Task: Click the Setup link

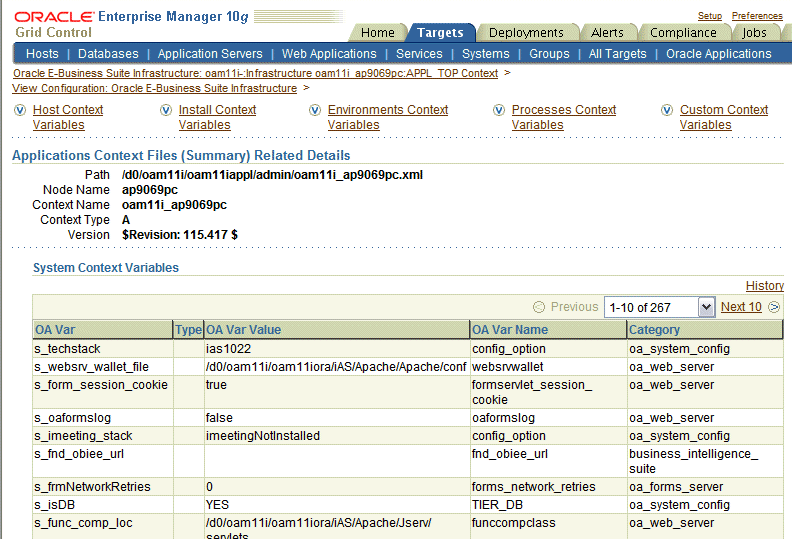Action: tap(710, 16)
